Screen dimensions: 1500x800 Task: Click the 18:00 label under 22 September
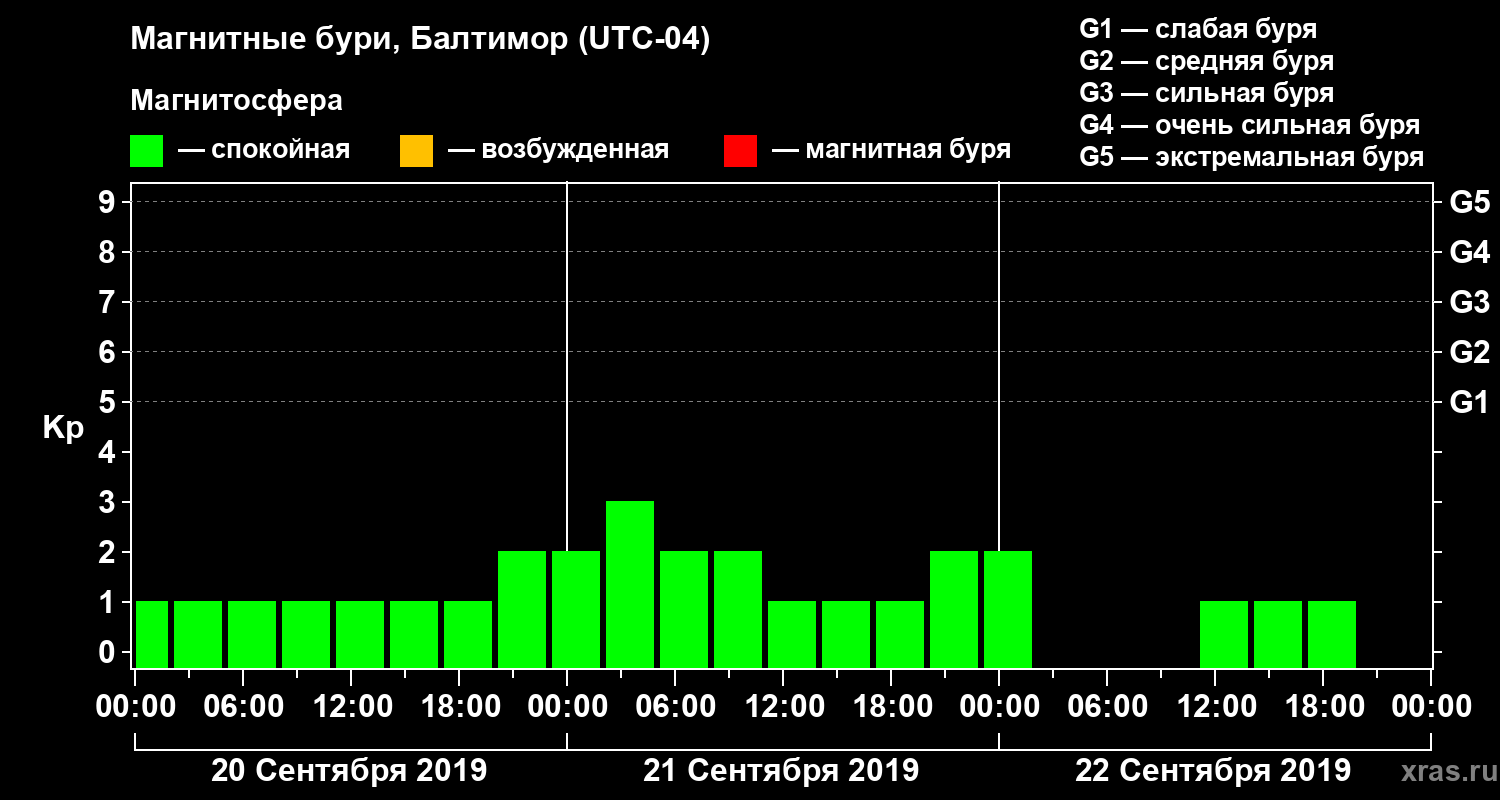pos(1323,706)
